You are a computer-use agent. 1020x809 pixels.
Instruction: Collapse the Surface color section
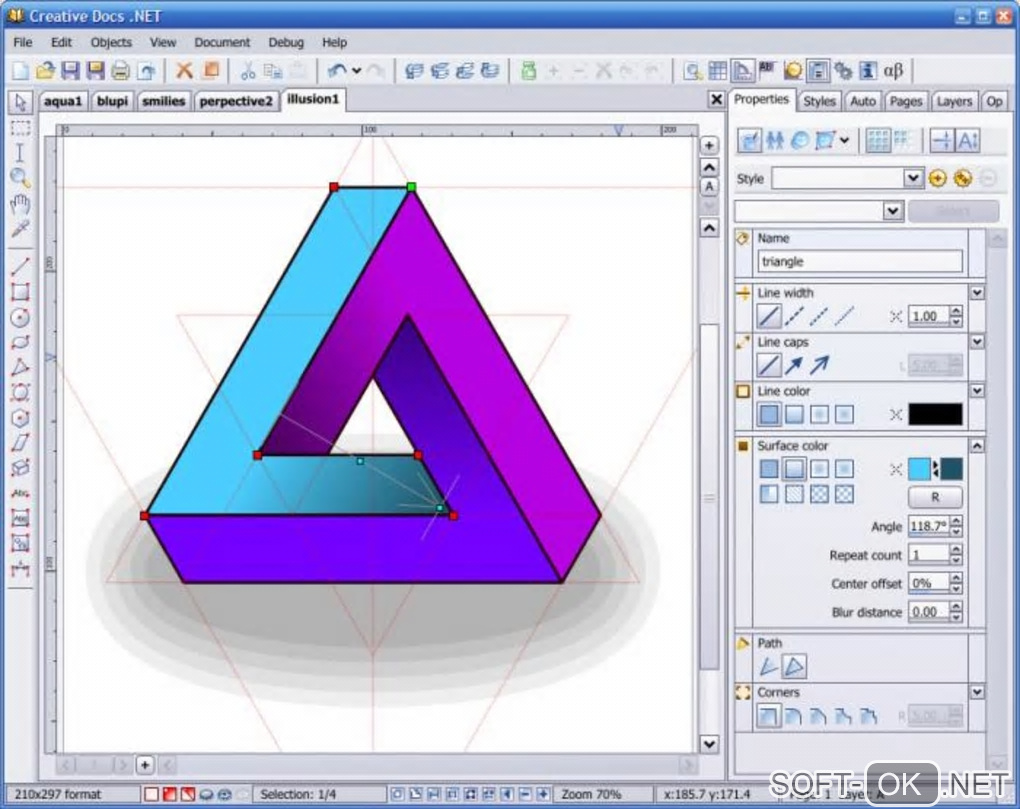tap(977, 445)
